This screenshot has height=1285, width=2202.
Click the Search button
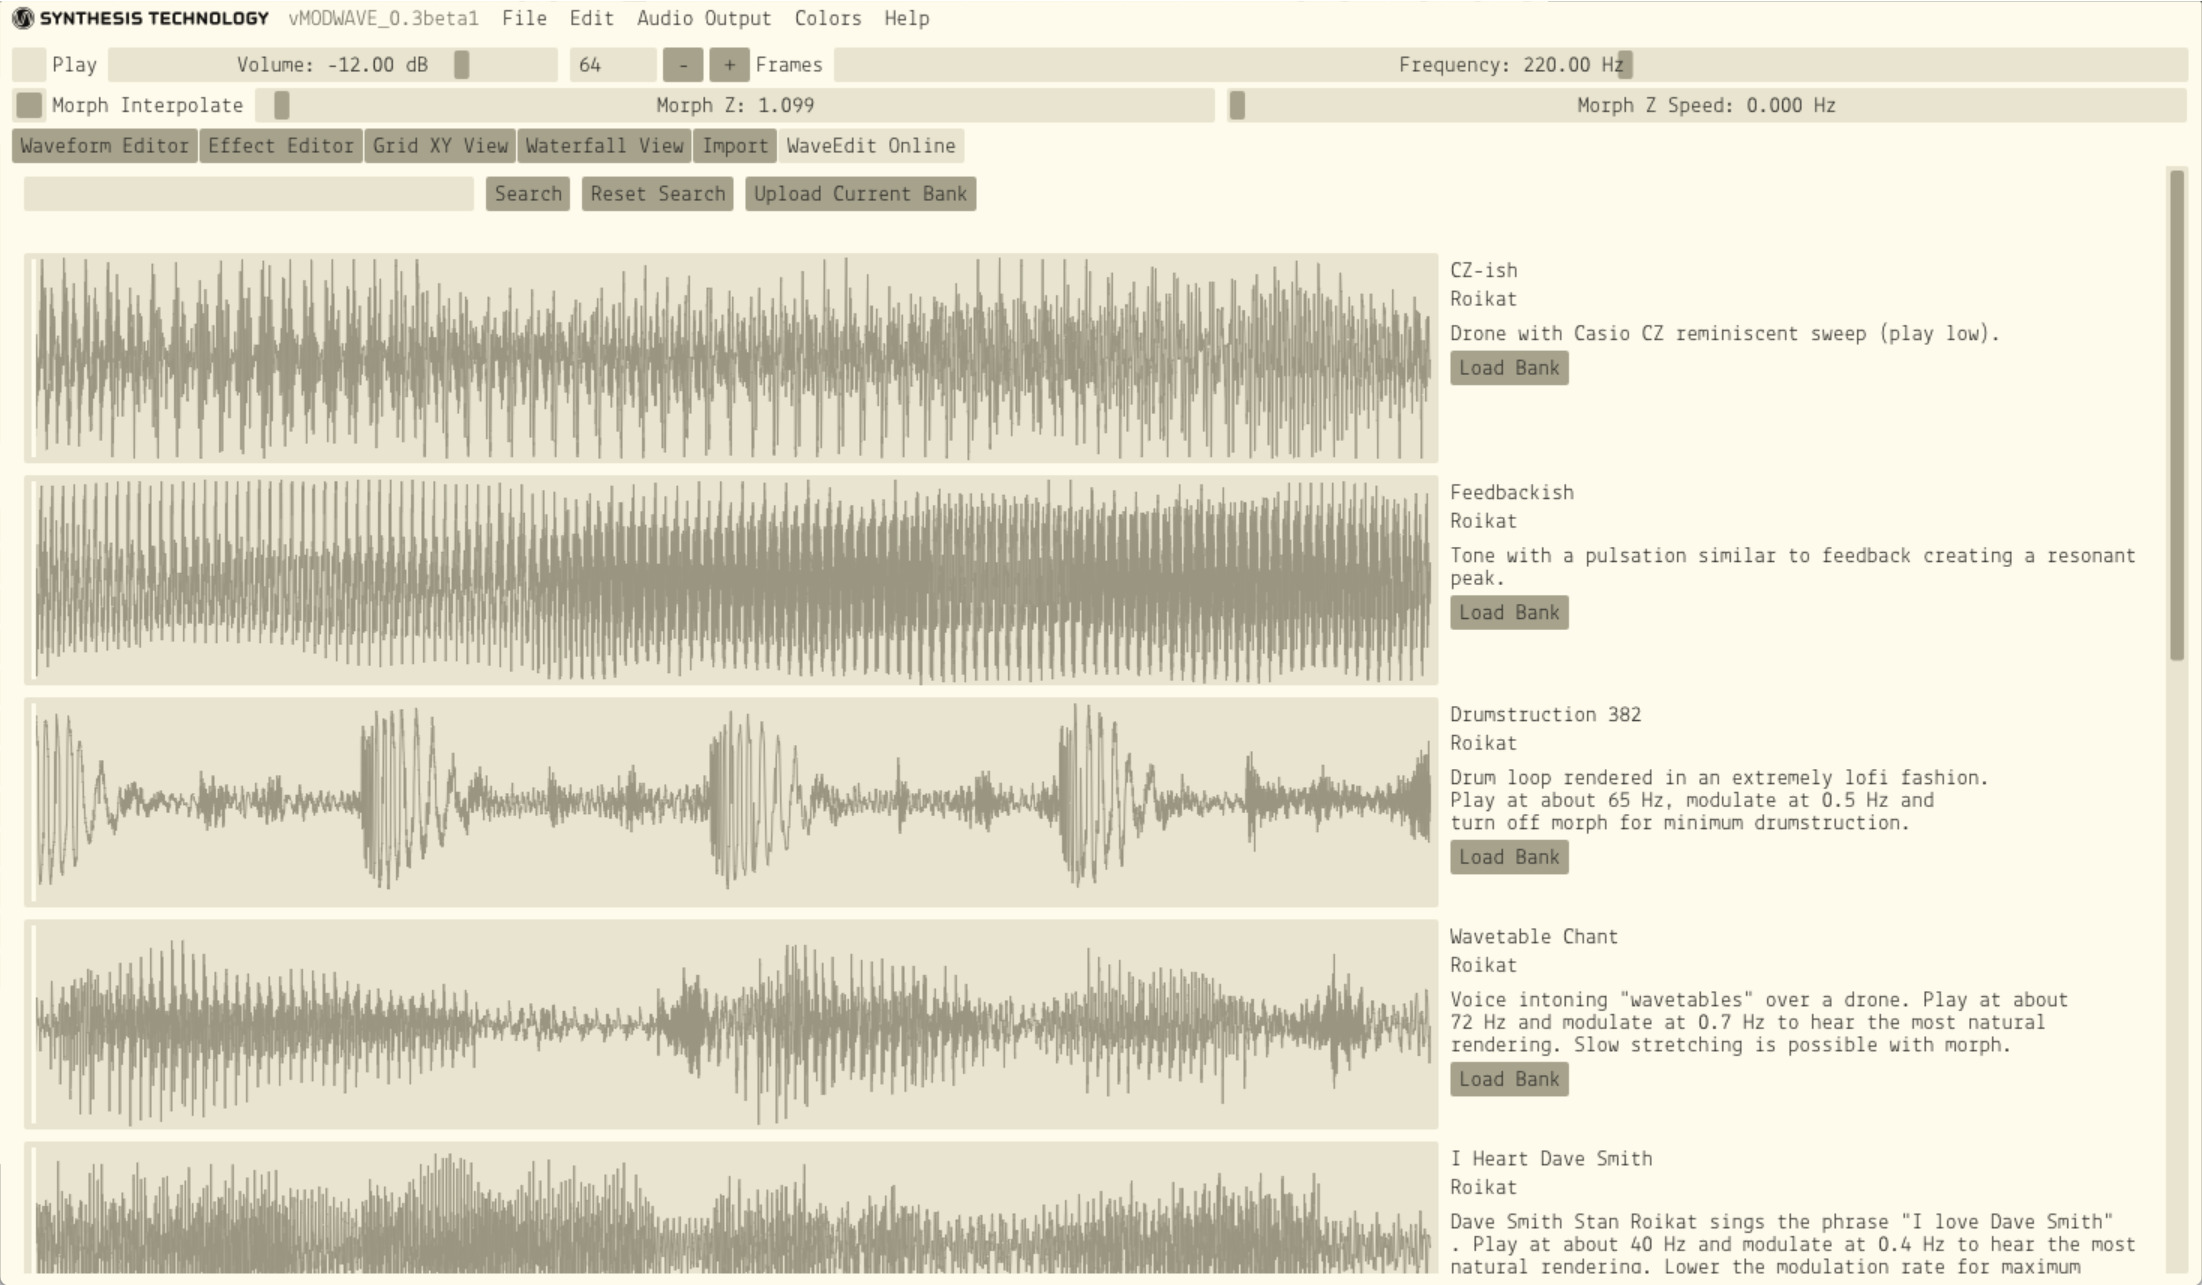coord(528,194)
